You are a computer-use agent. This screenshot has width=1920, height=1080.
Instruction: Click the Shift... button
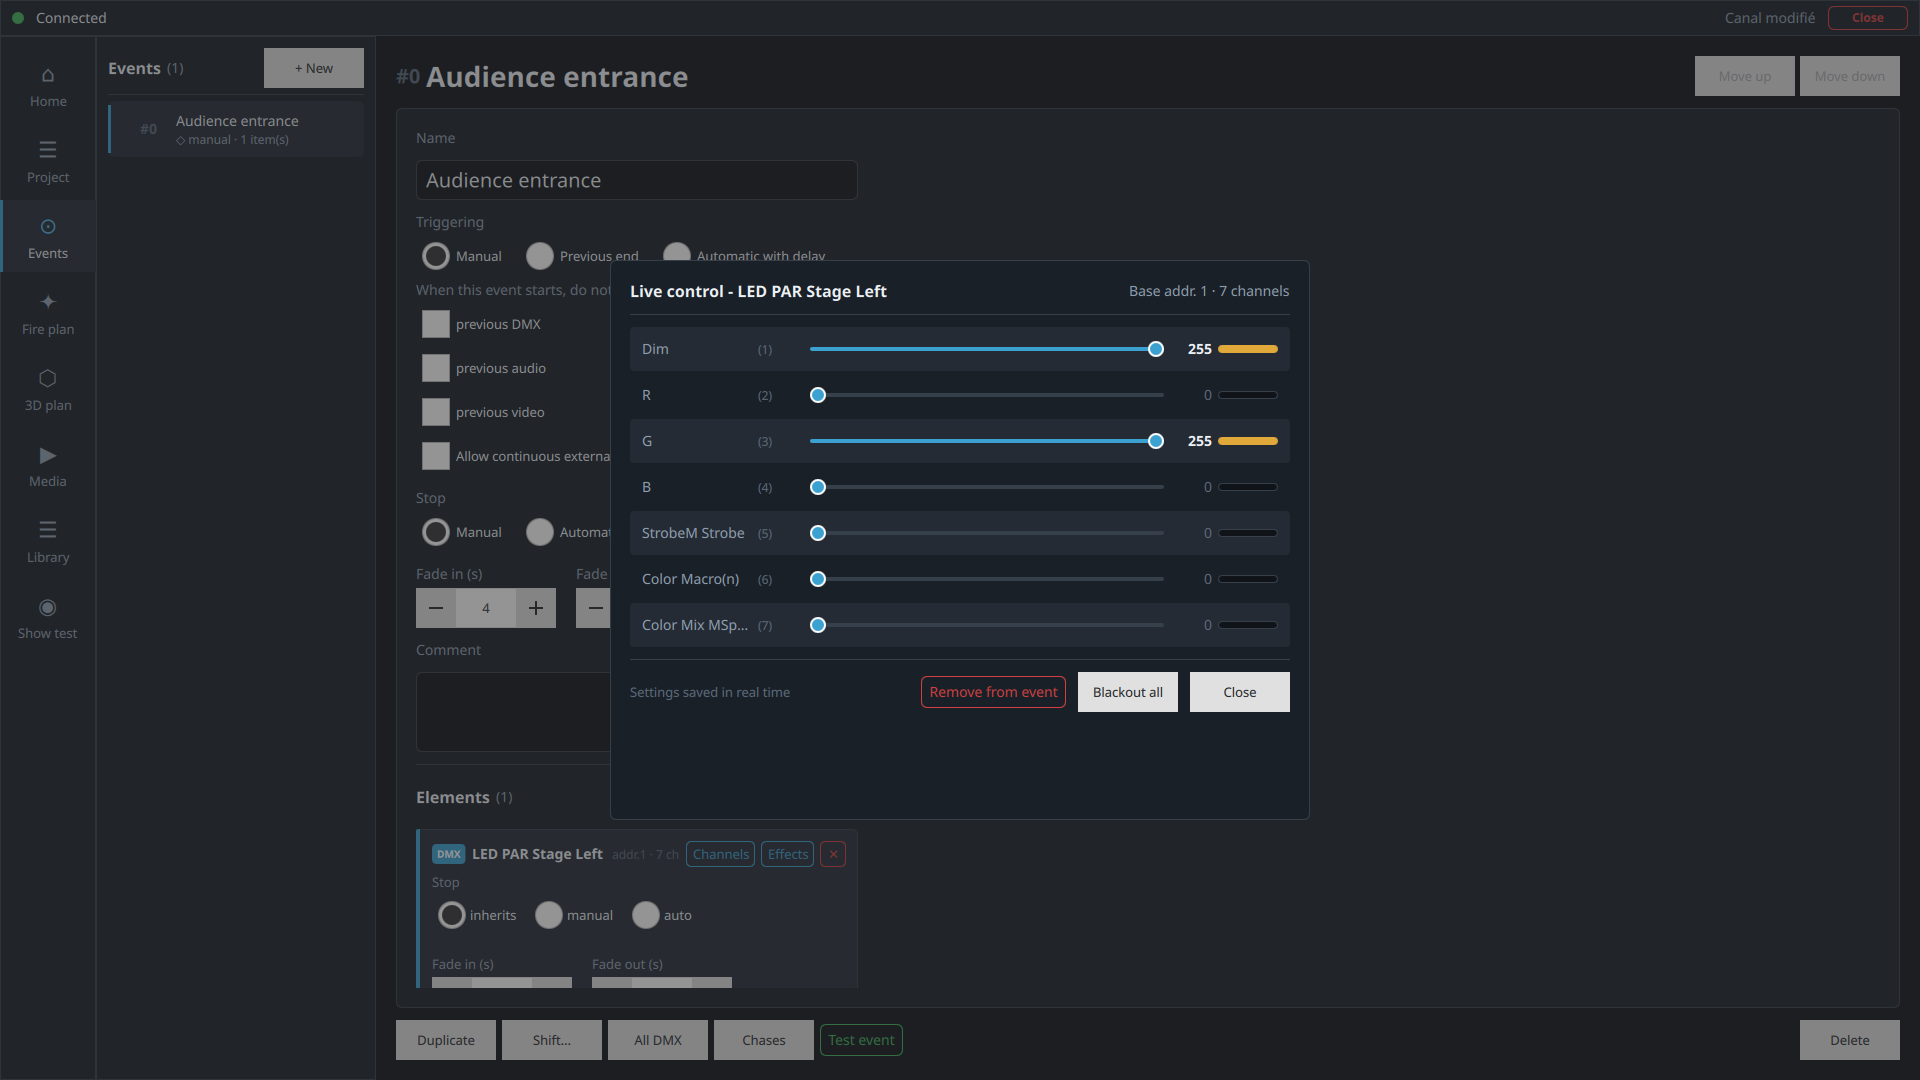coord(552,1040)
